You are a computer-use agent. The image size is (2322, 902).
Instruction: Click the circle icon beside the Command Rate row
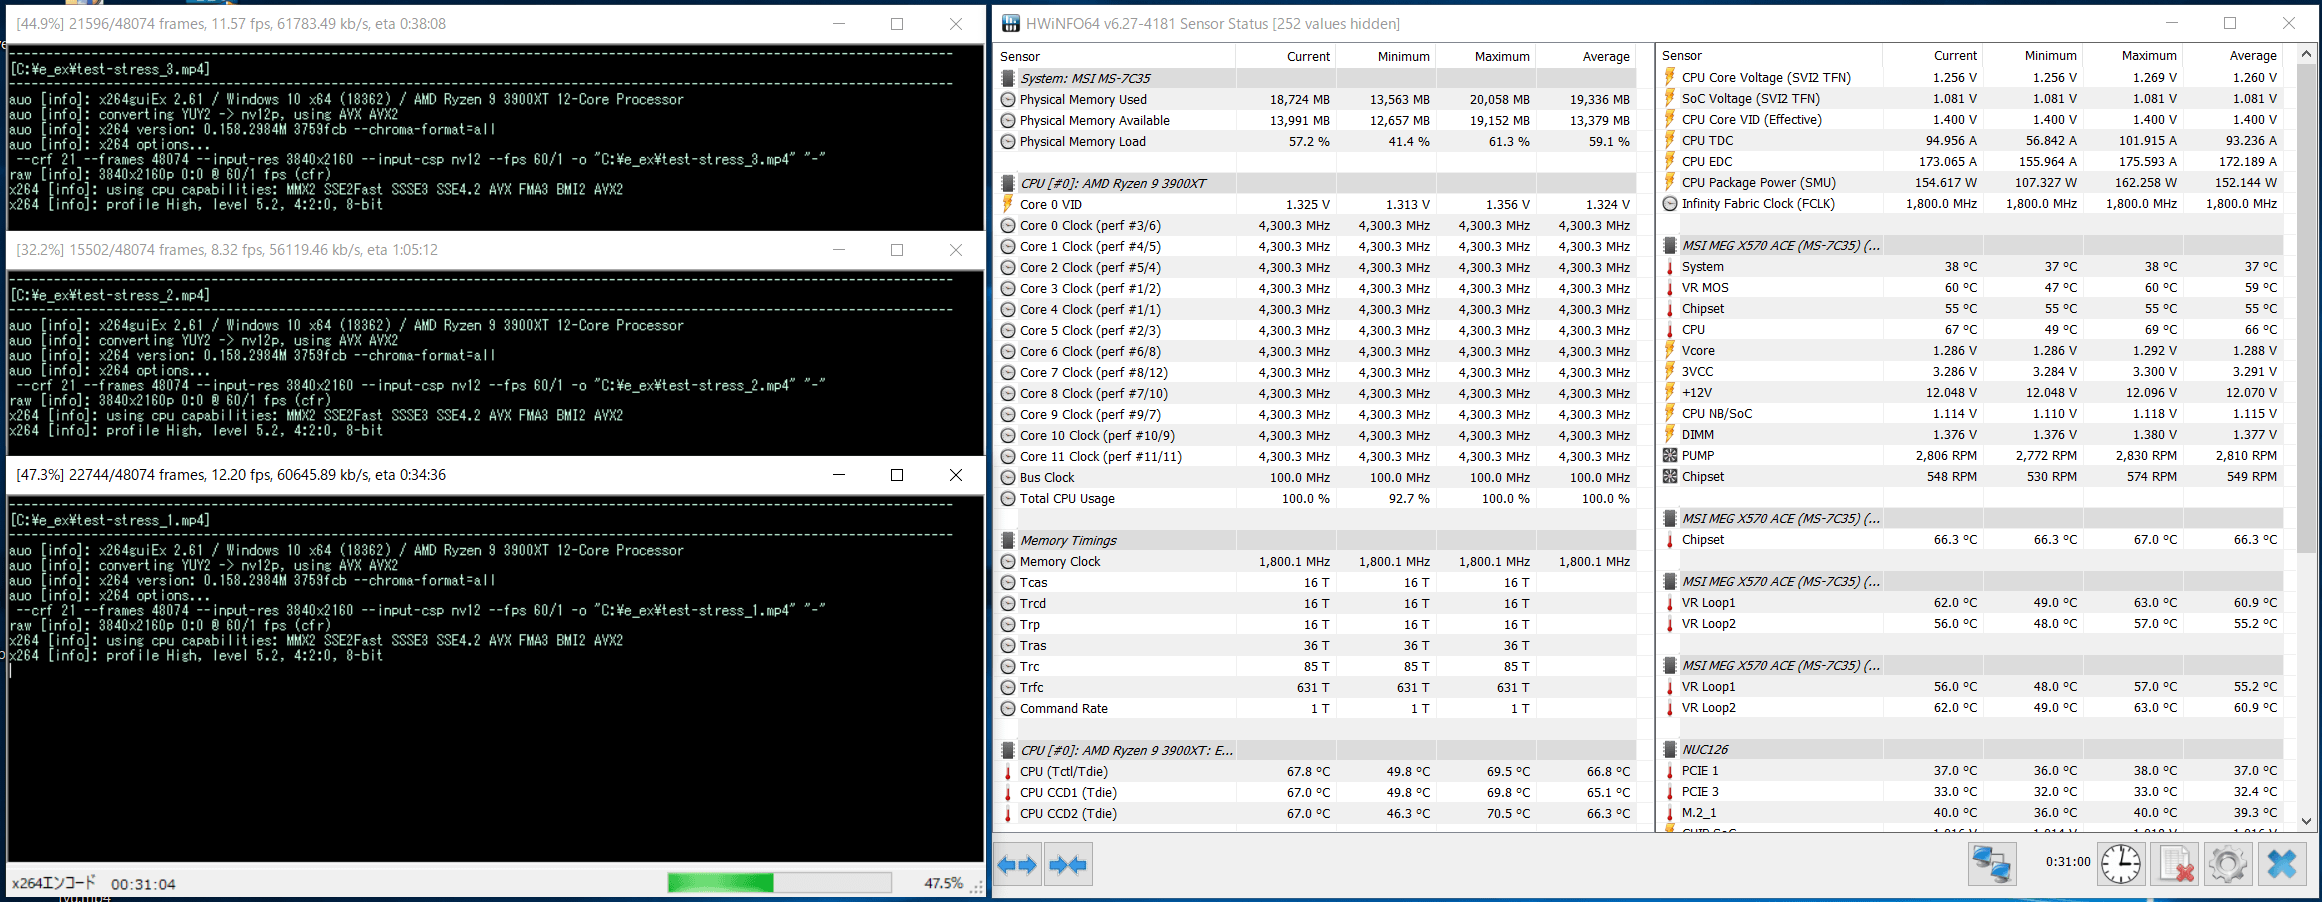pyautogui.click(x=1008, y=708)
